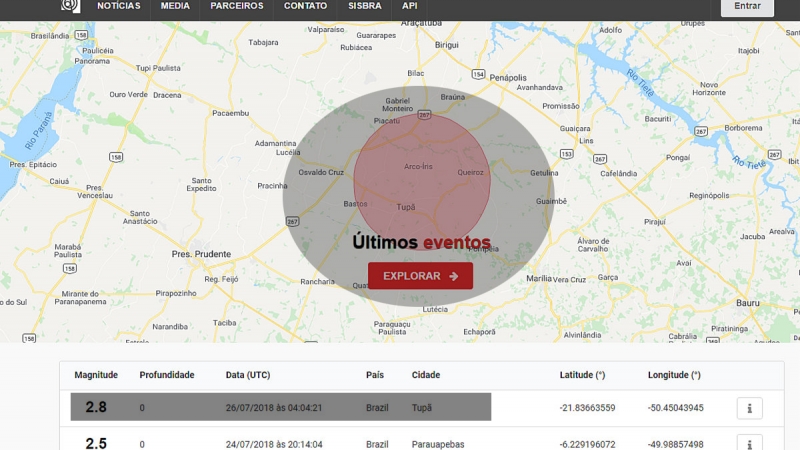
Task: Go to the MEDIA page
Action: [175, 6]
